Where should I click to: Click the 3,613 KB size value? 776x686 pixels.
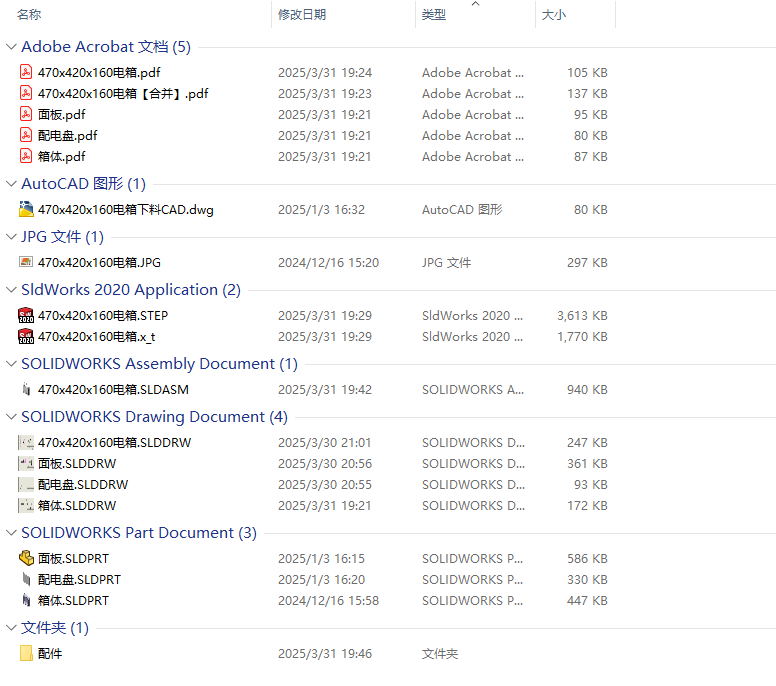click(582, 315)
